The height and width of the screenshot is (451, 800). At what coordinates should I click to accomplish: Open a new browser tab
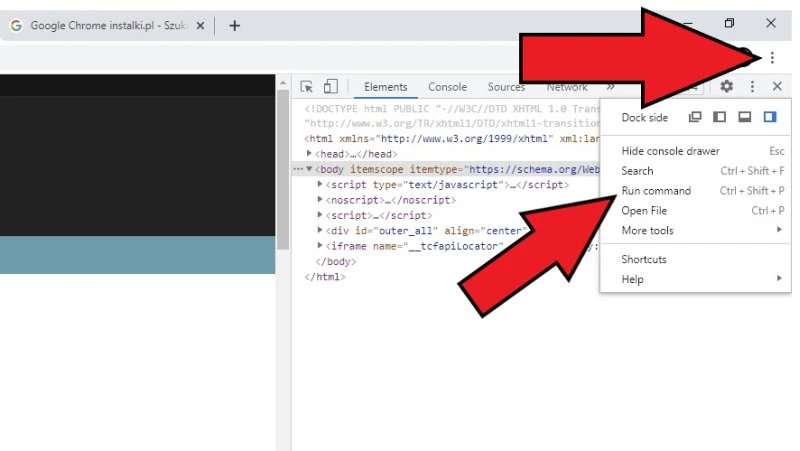pos(234,26)
